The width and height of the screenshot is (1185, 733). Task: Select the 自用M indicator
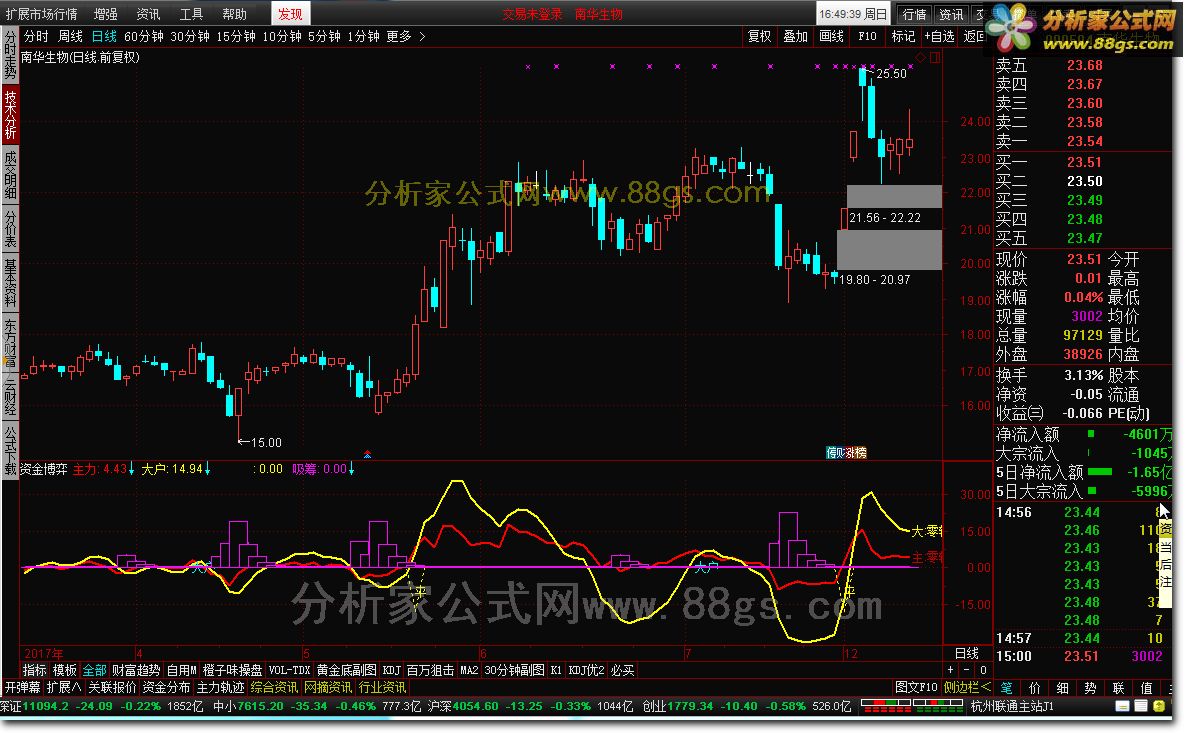click(181, 670)
